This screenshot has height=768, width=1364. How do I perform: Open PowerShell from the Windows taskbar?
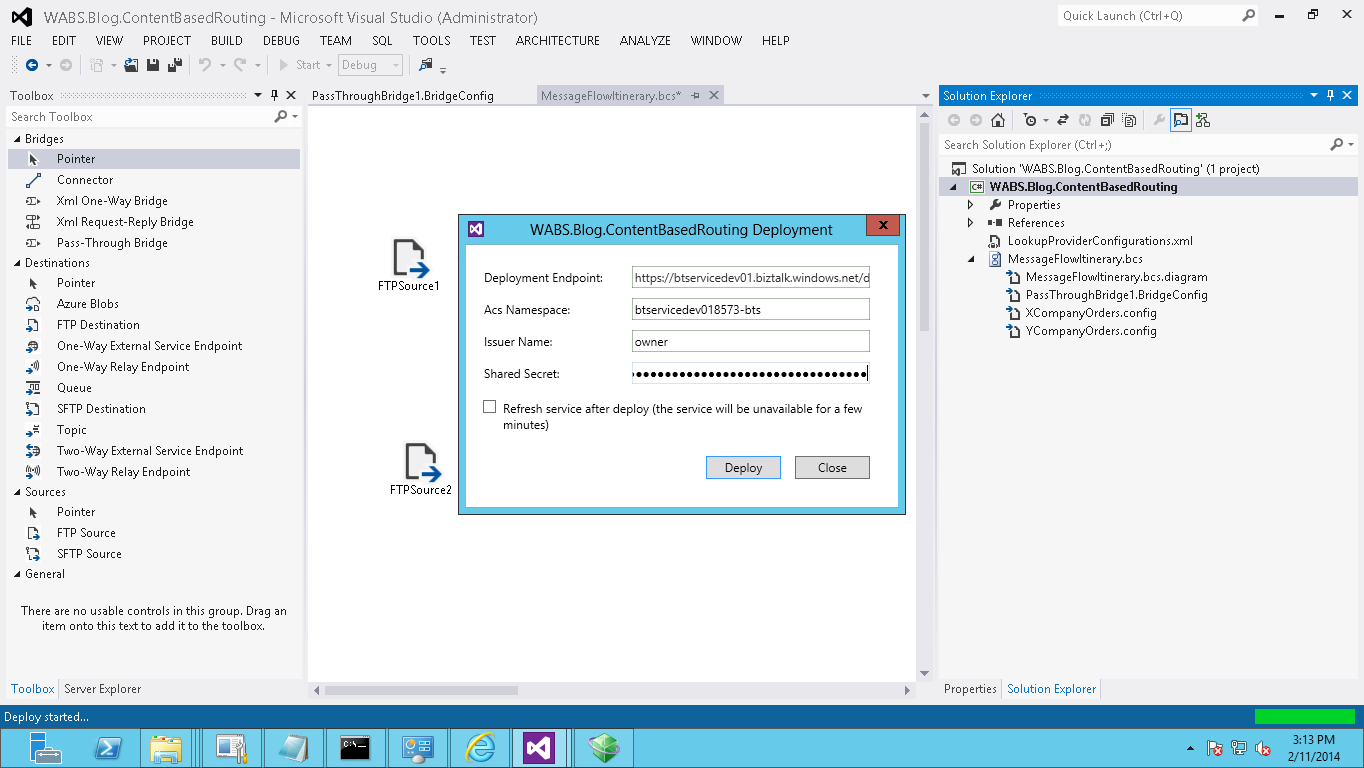108,747
